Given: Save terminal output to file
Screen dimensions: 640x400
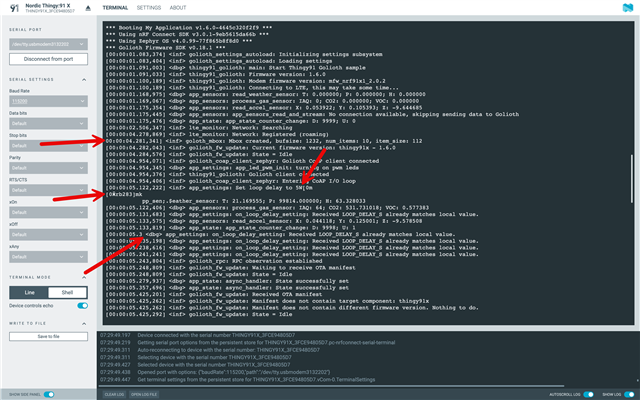Looking at the screenshot, I should click(x=48, y=336).
